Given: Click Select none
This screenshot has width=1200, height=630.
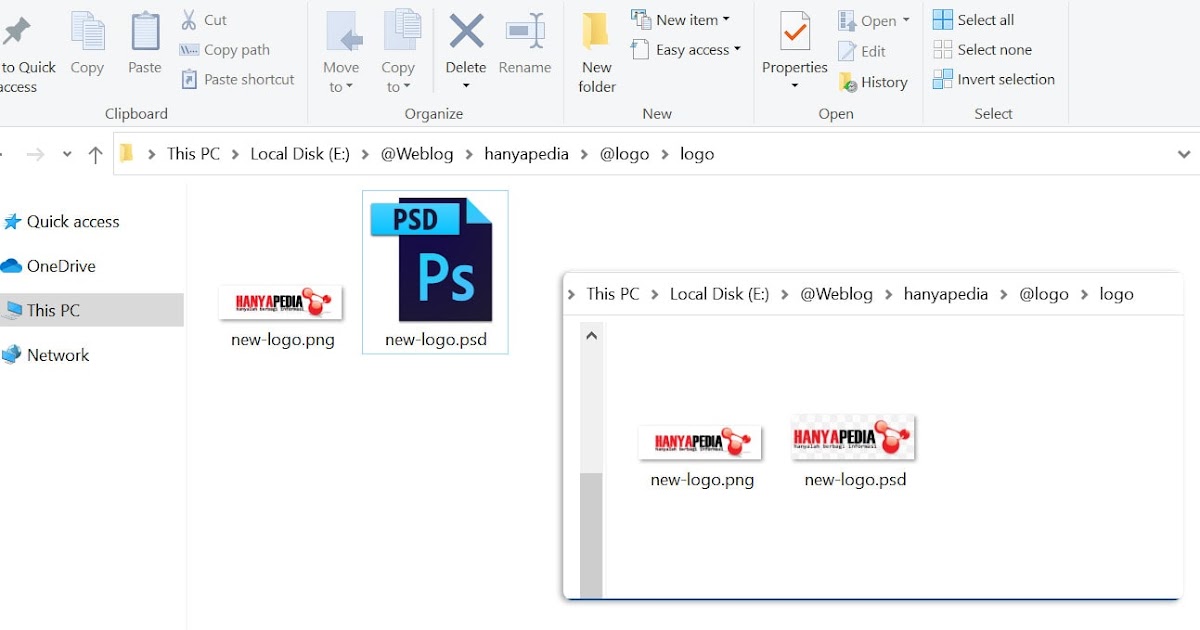Looking at the screenshot, I should (982, 49).
